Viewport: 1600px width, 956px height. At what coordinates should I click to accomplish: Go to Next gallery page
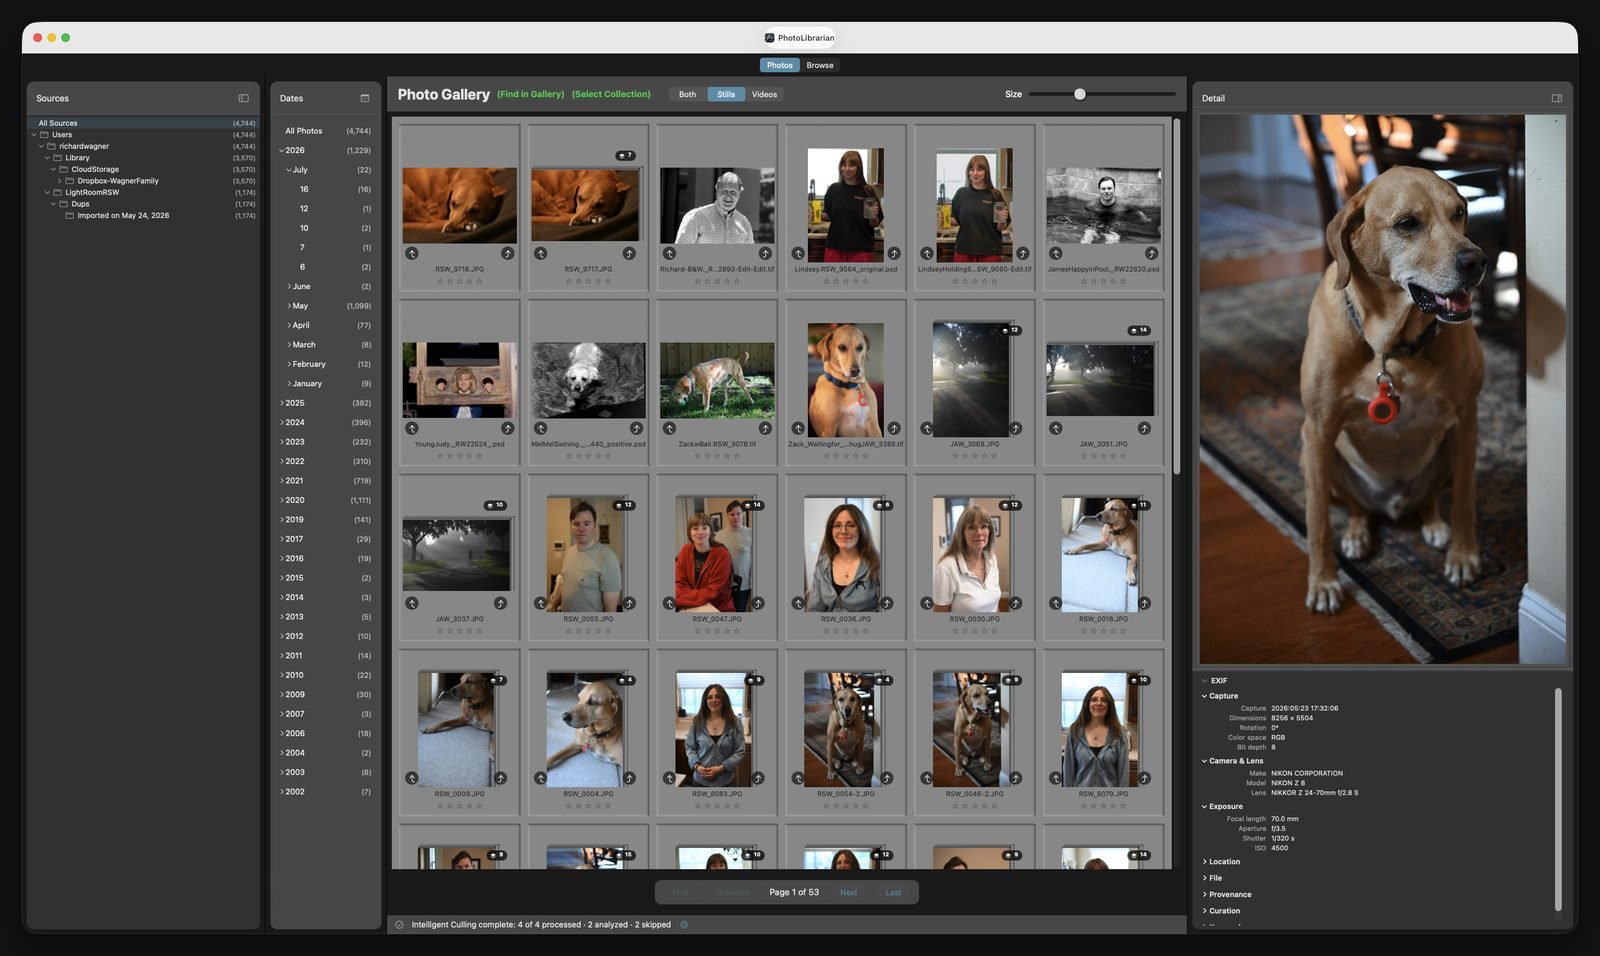click(x=849, y=893)
